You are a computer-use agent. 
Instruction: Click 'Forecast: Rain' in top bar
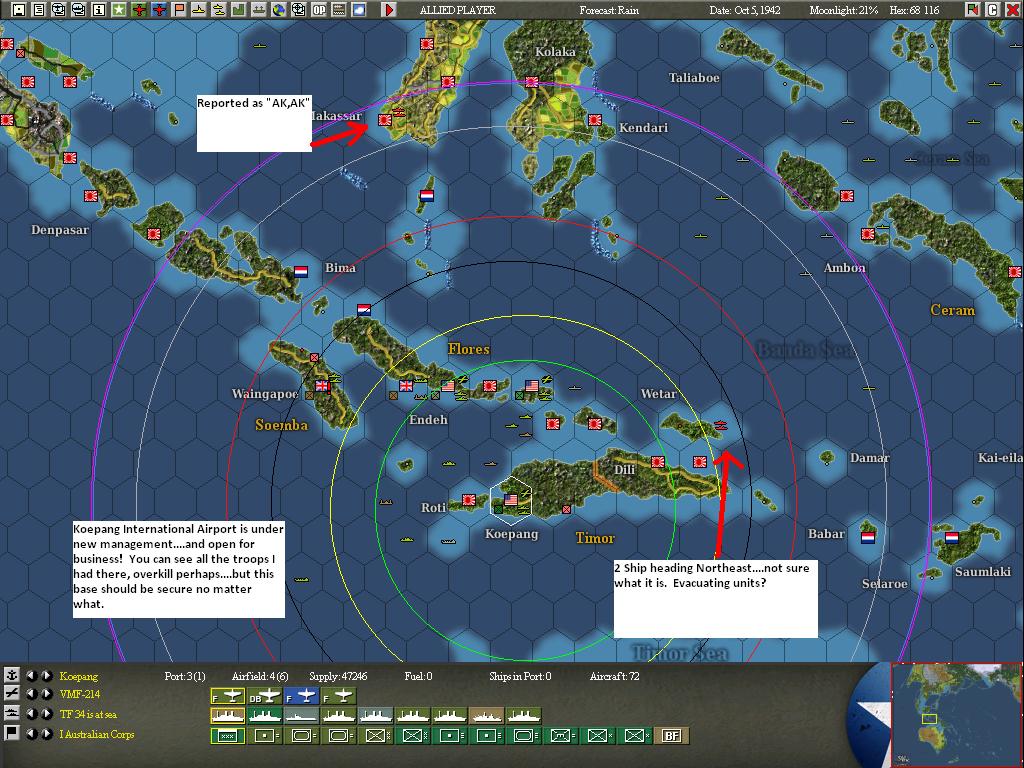609,10
